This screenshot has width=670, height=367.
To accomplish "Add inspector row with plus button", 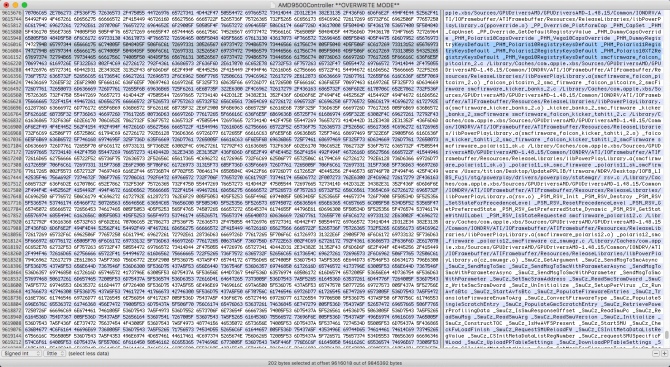I will pos(664,353).
